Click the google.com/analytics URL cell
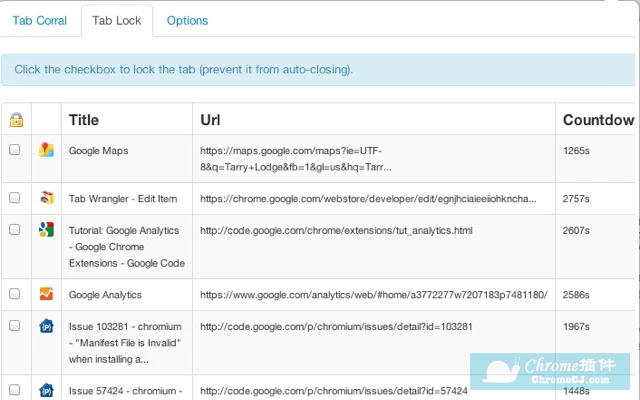The width and height of the screenshot is (640, 400). (x=374, y=295)
